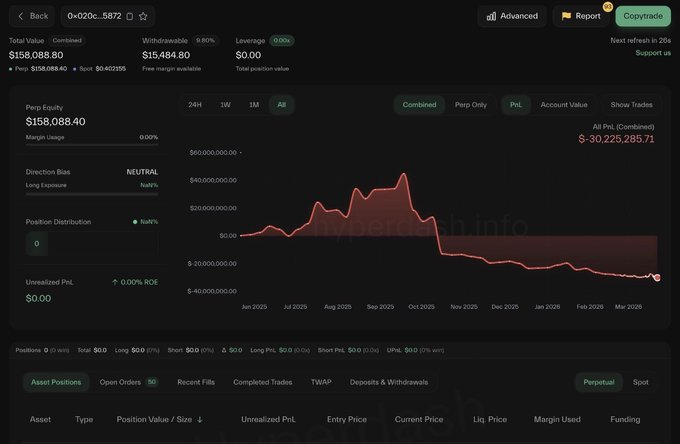The height and width of the screenshot is (444, 680).
Task: Open the Support us link
Action: tap(653, 53)
